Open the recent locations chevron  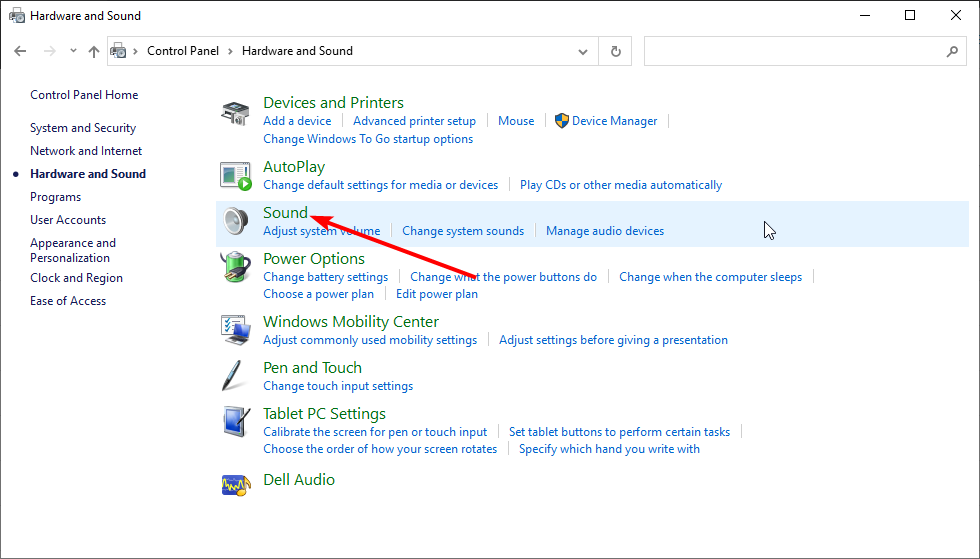pyautogui.click(x=73, y=51)
